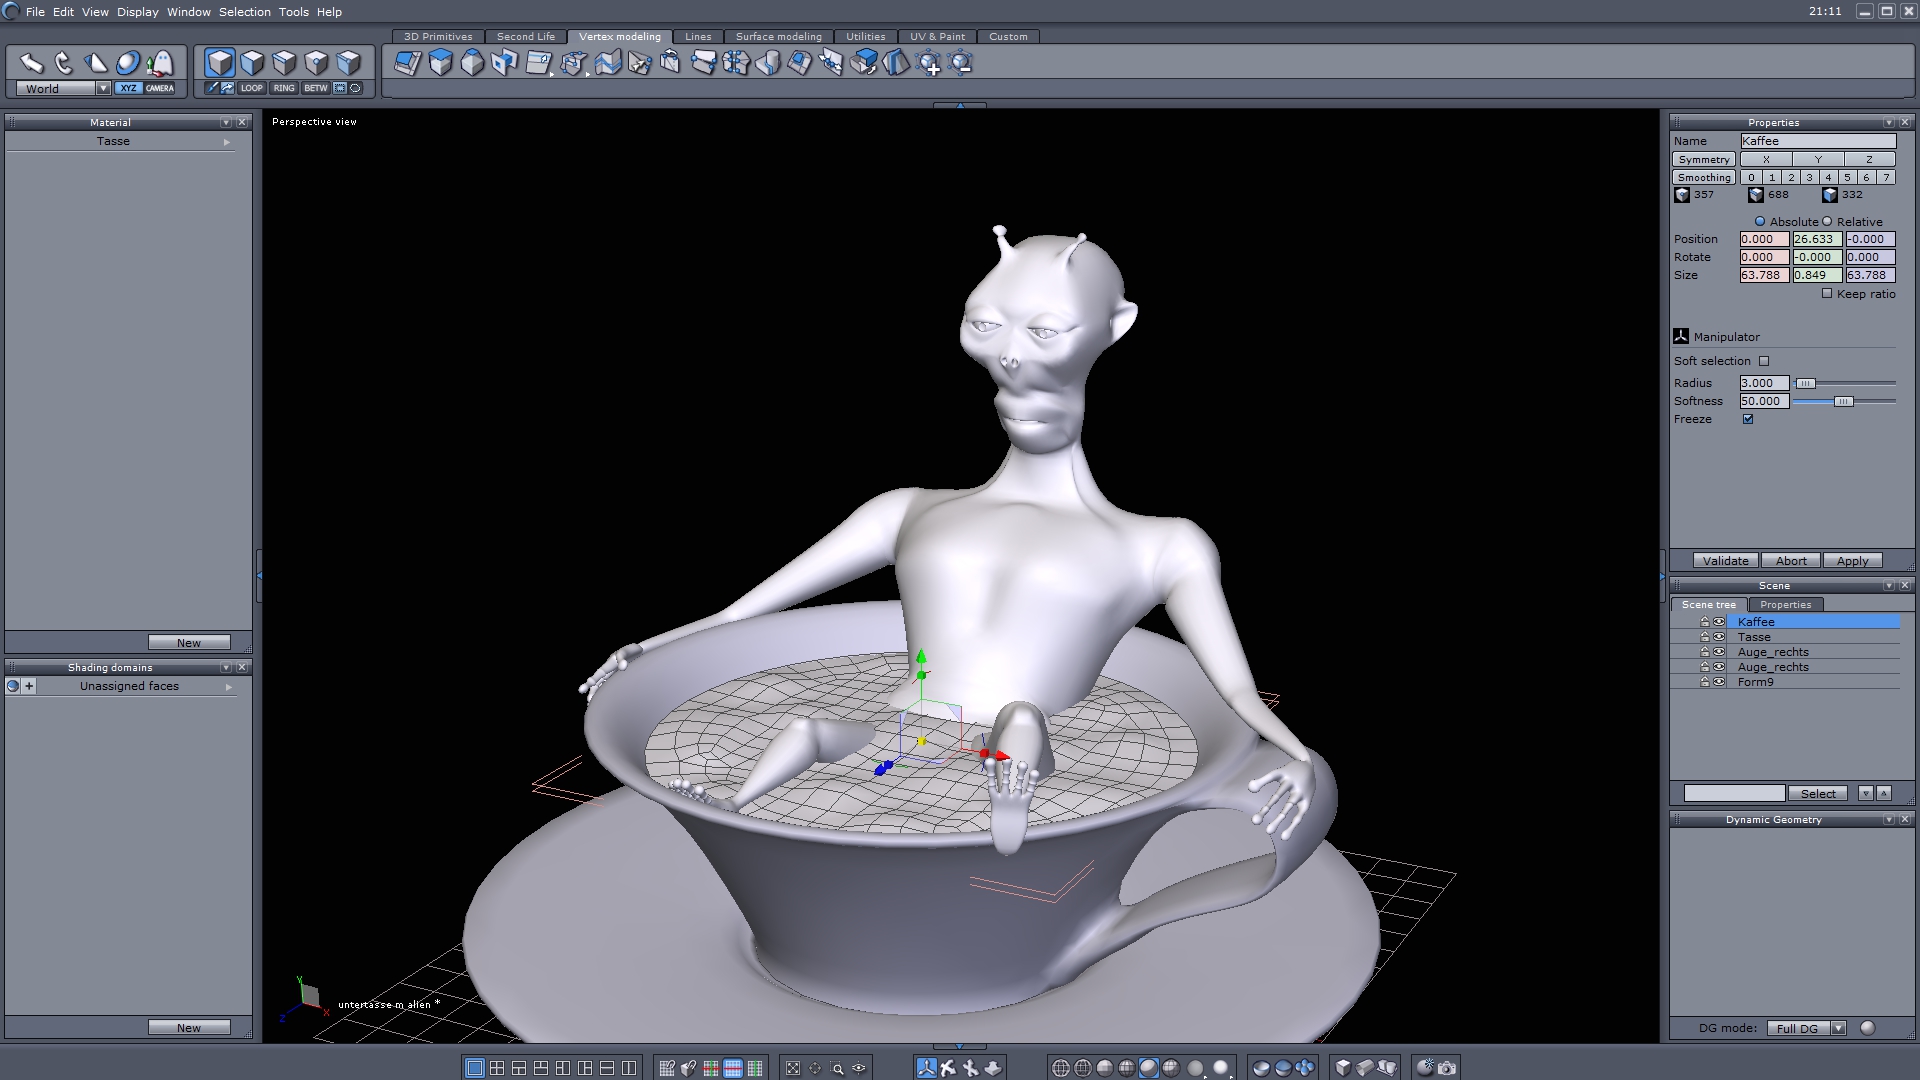Expand the Tasse material arrow
The height and width of the screenshot is (1080, 1920).
(227, 142)
